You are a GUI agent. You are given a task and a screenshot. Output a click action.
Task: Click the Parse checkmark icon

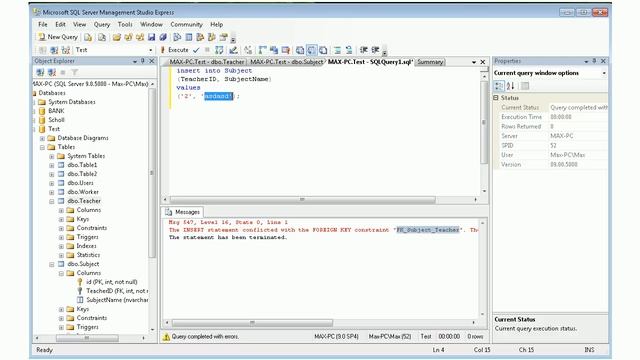pos(196,50)
